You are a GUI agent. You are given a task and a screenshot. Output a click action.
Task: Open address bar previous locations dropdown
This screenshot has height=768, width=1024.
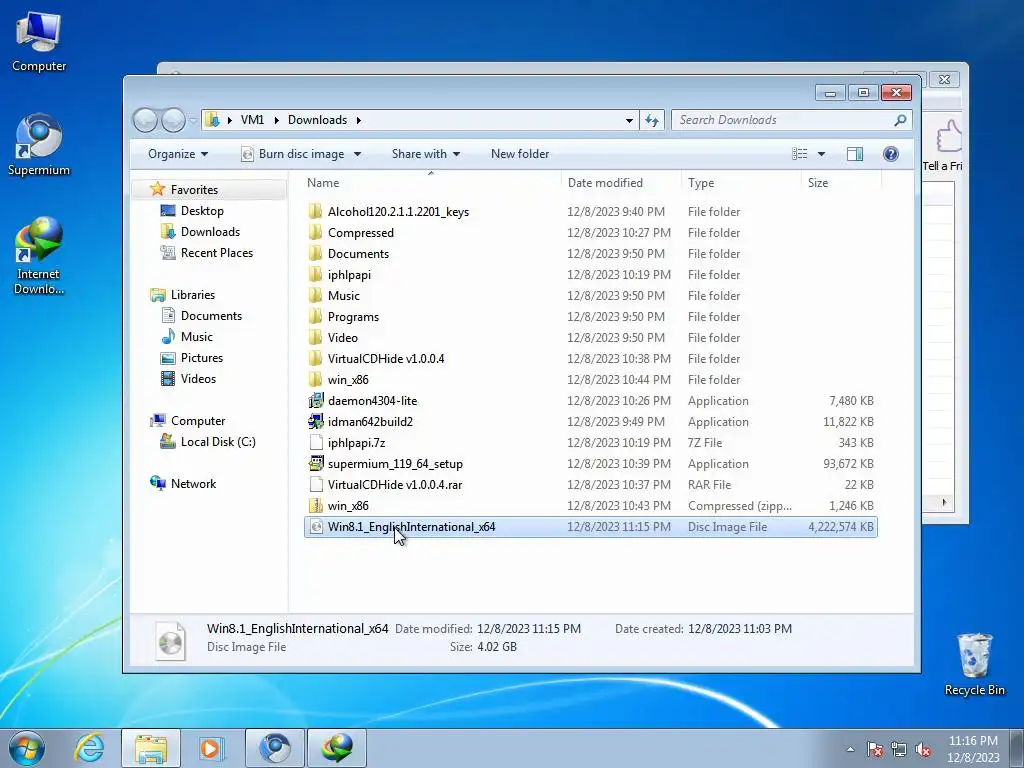click(629, 120)
